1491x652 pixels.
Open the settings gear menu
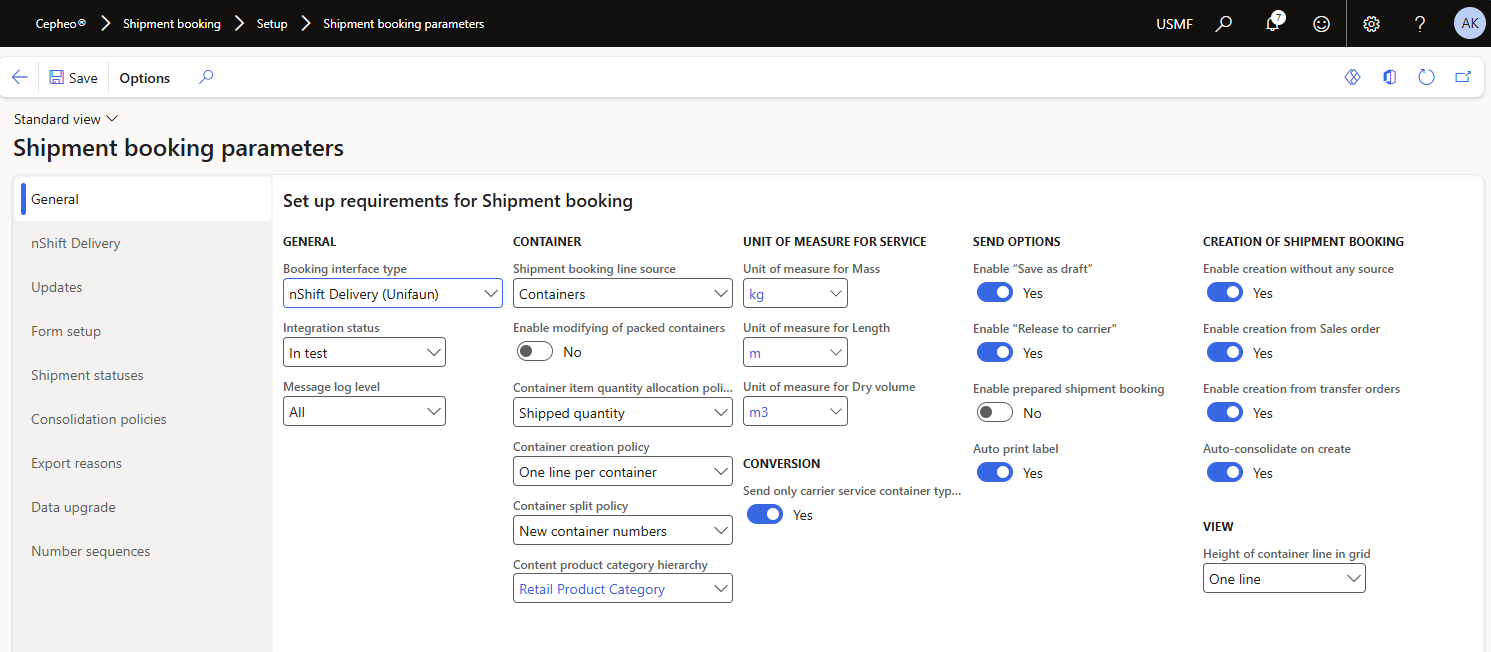click(1371, 24)
